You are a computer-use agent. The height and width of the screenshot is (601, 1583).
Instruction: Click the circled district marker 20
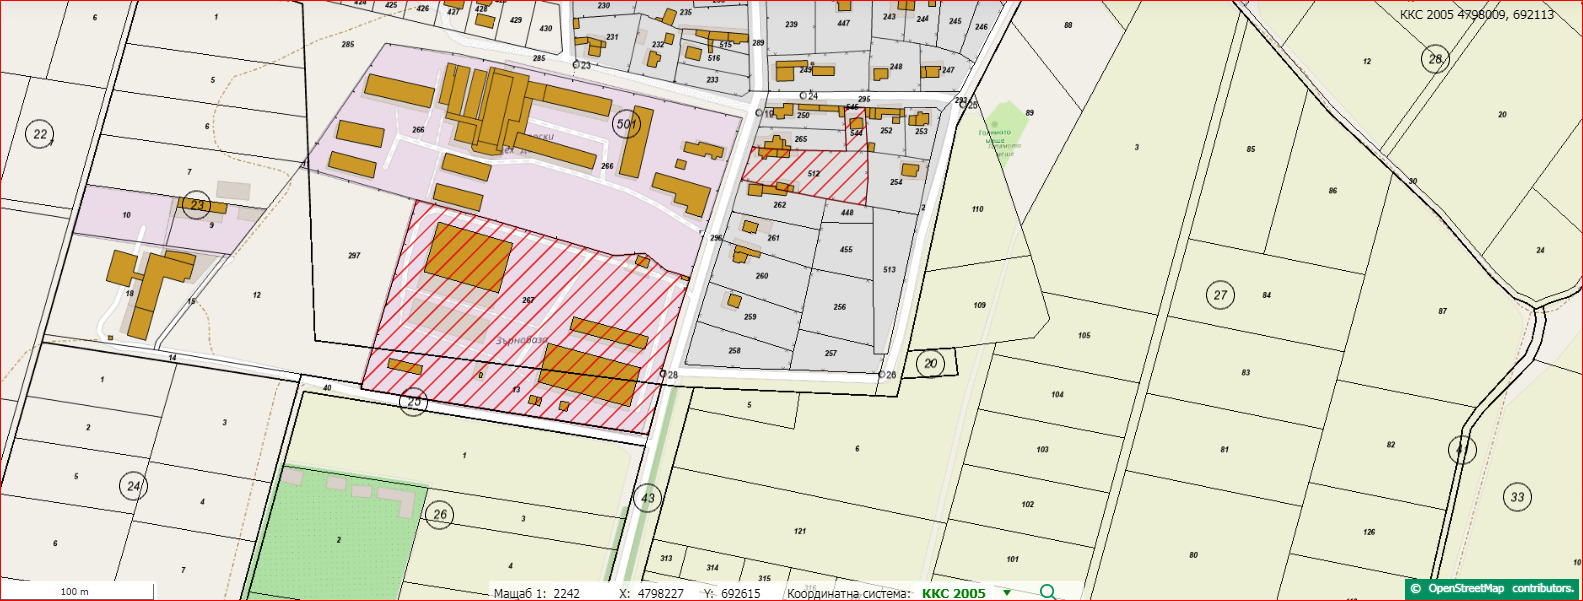click(x=931, y=363)
